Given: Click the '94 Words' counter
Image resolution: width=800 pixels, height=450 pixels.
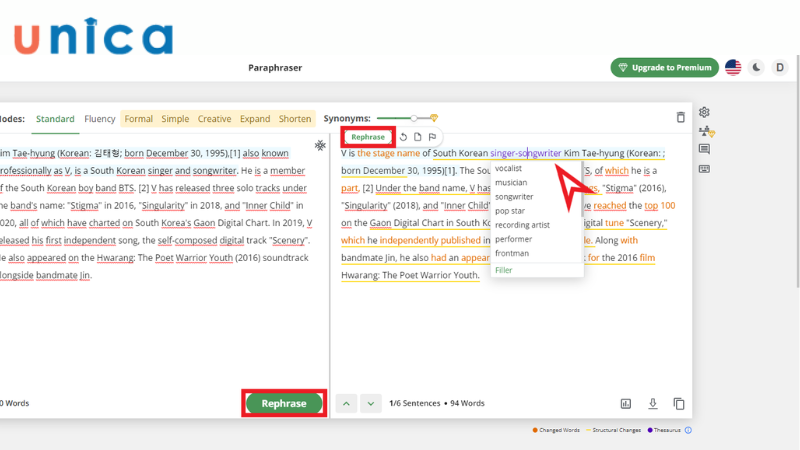Looking at the screenshot, I should point(467,403).
